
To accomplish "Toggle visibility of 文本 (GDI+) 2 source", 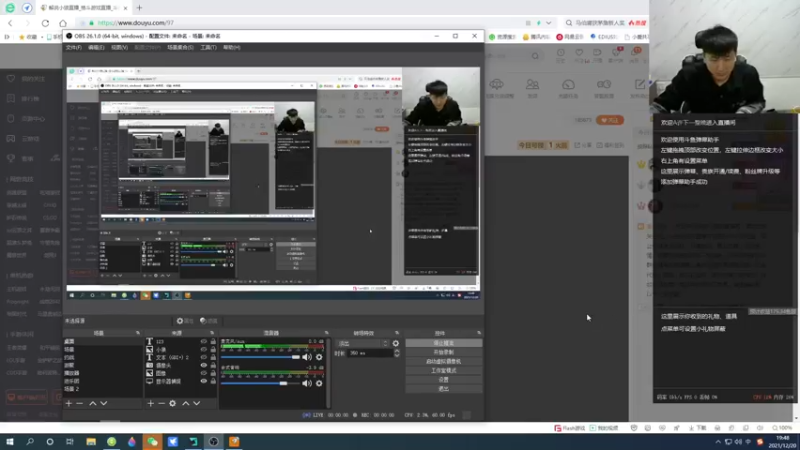I will click(x=204, y=357).
